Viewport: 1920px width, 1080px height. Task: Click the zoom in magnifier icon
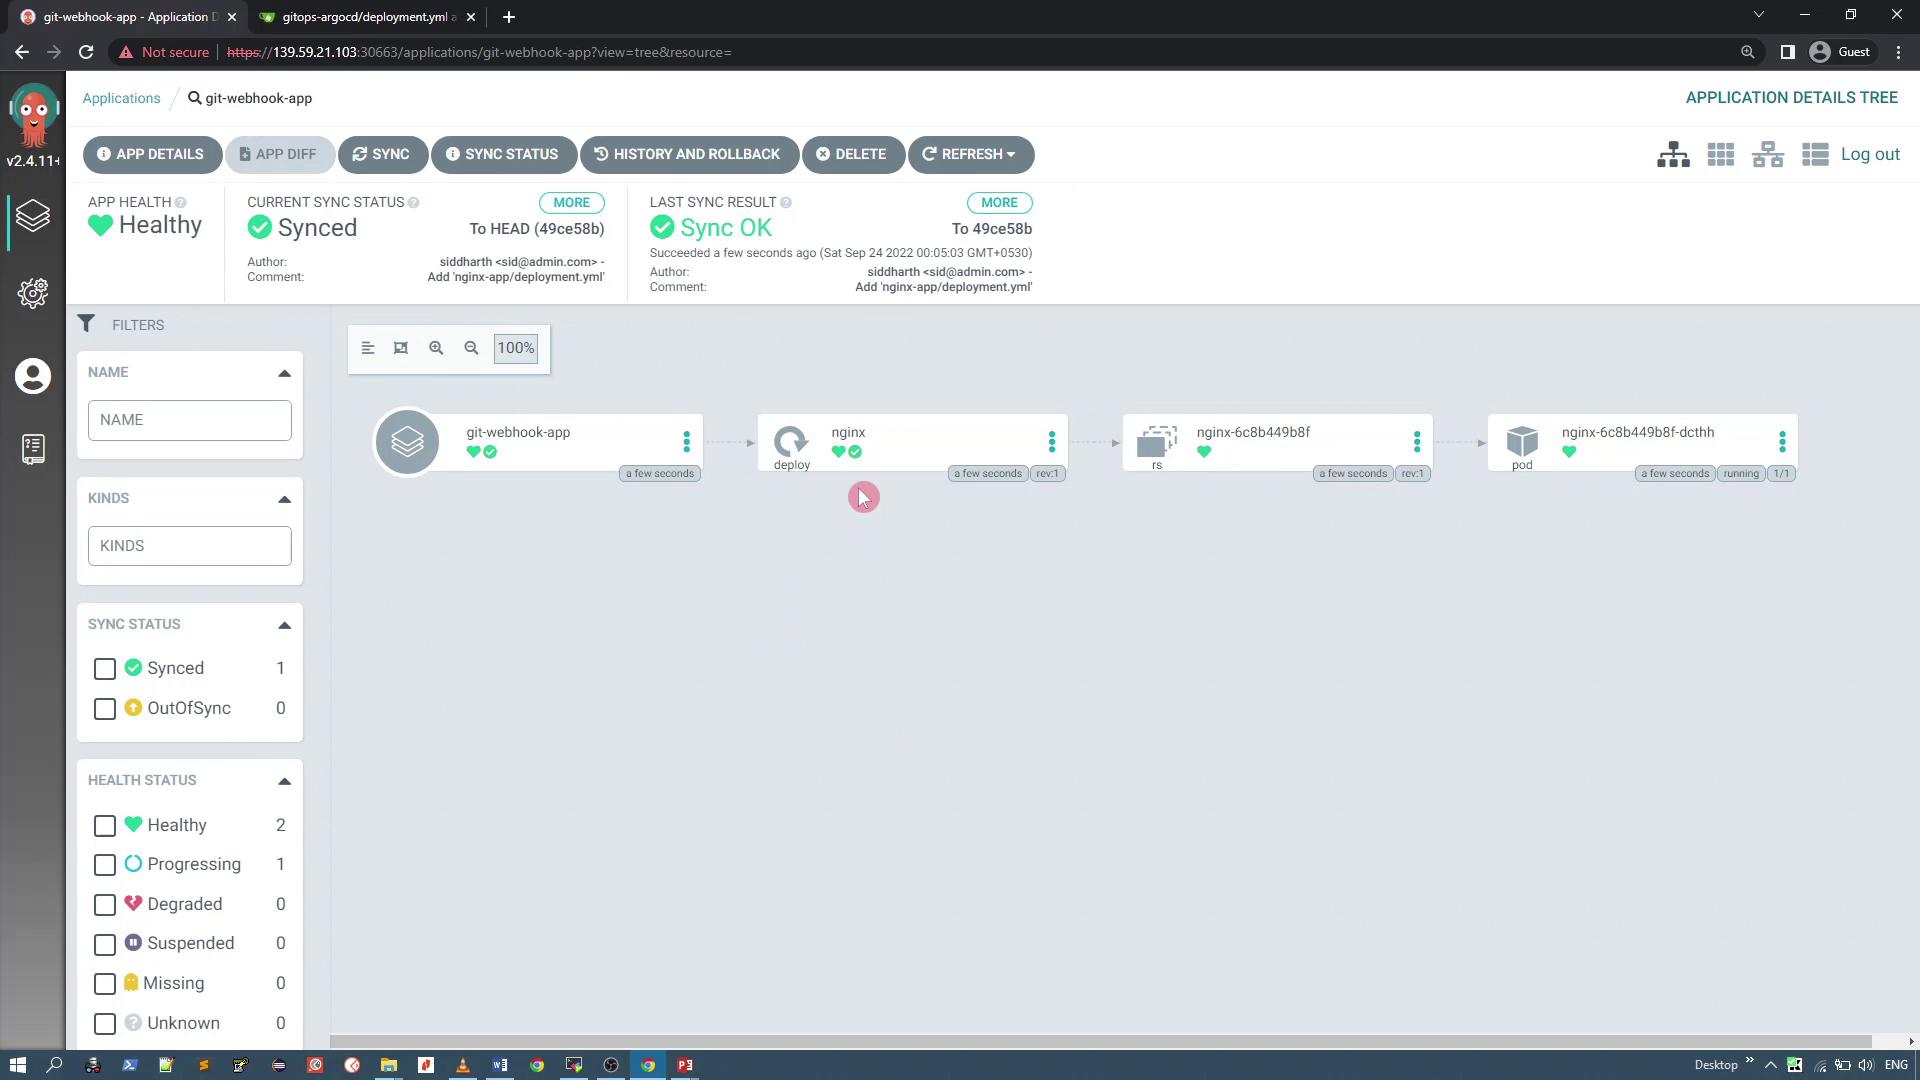(x=436, y=348)
